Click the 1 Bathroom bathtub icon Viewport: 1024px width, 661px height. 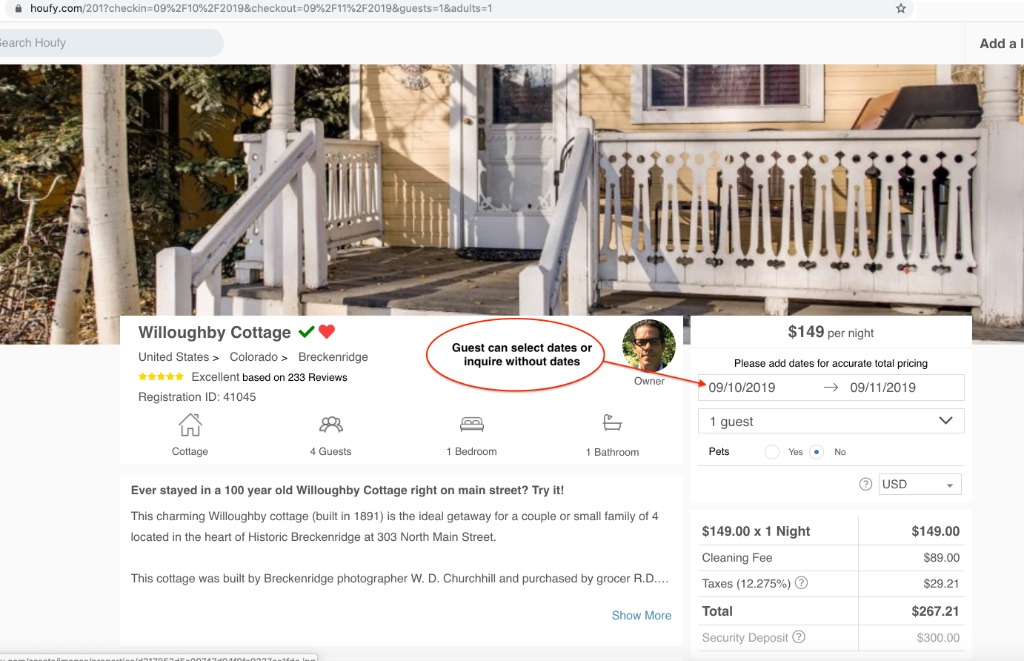[x=612, y=424]
